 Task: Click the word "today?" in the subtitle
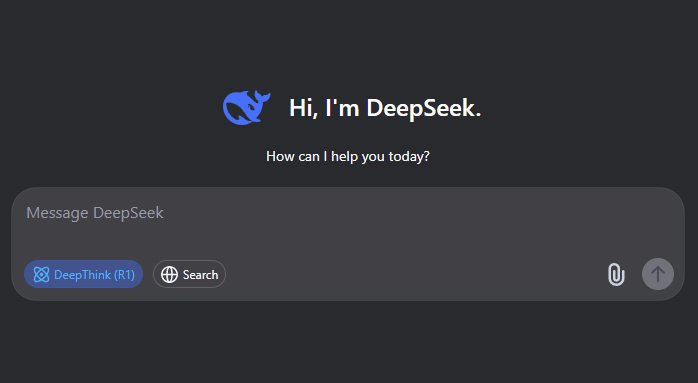(409, 157)
